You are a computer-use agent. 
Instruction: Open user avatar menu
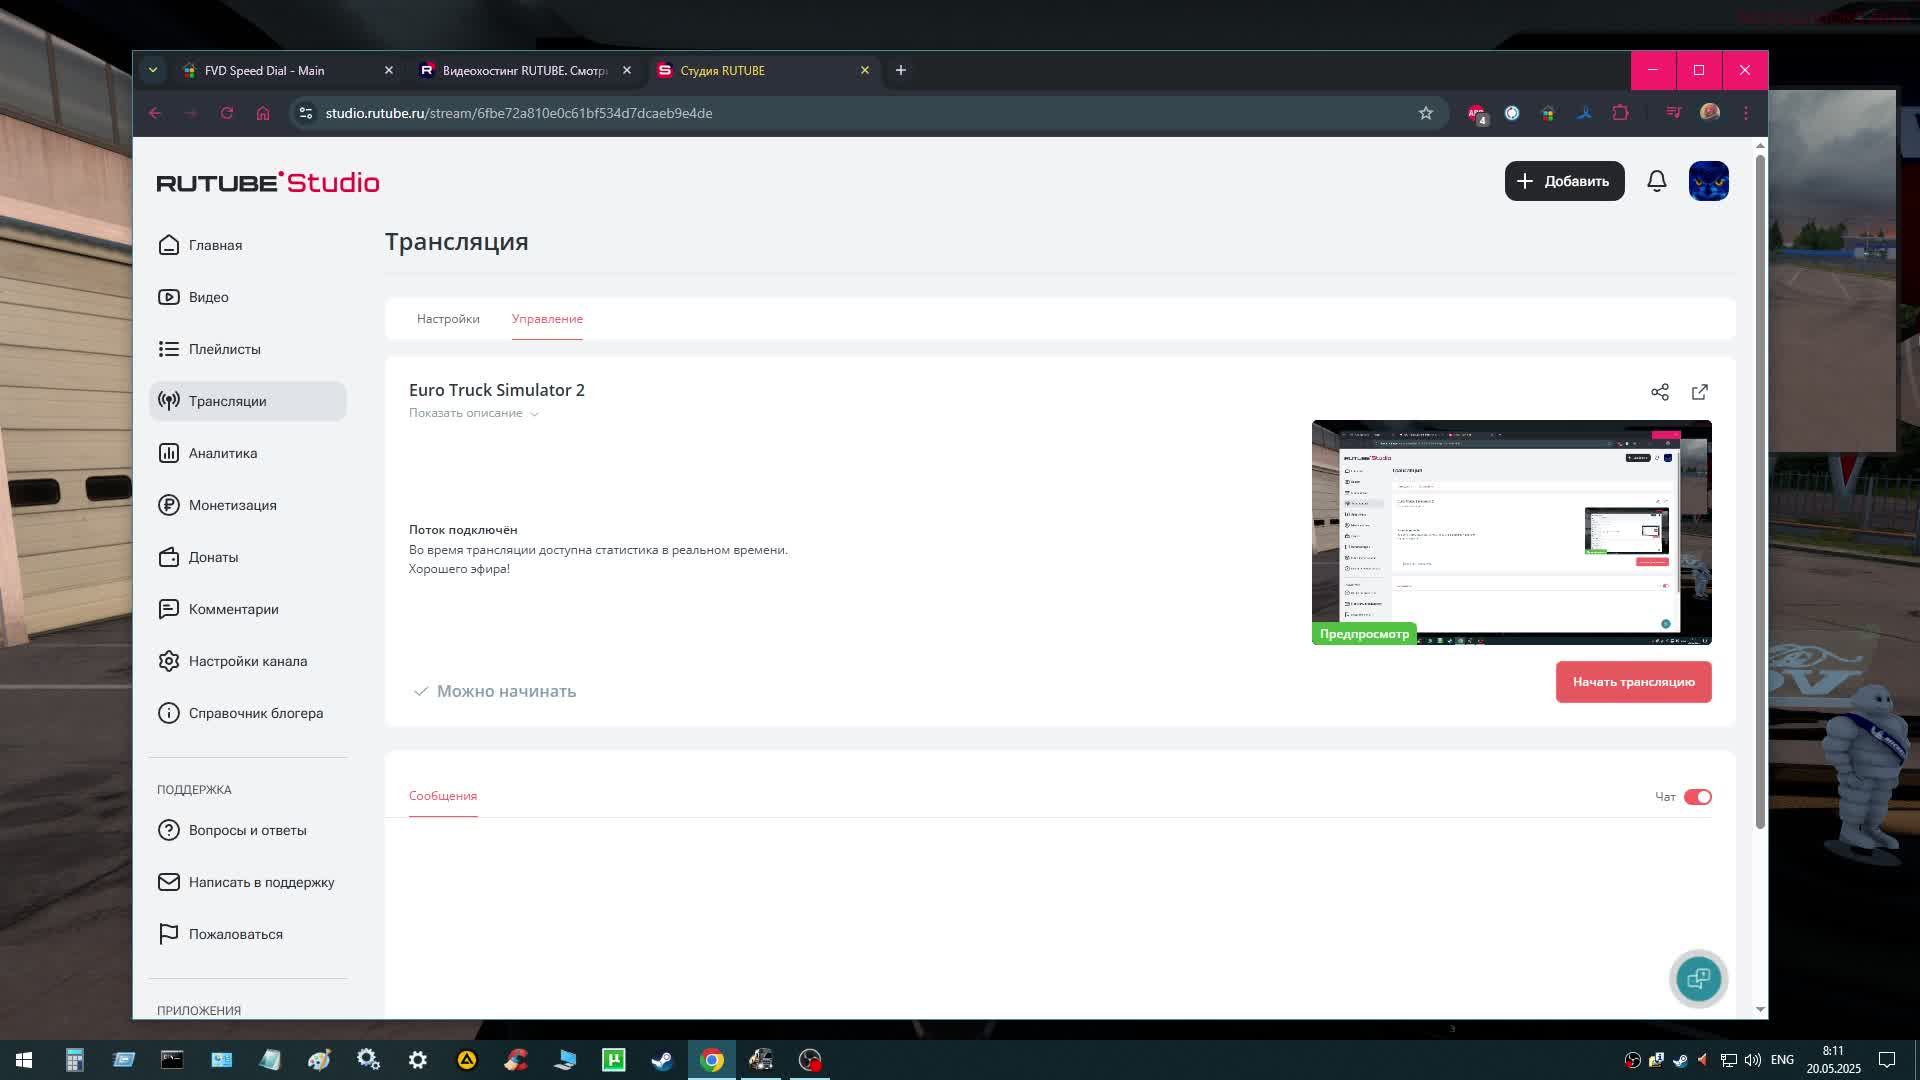pos(1709,181)
